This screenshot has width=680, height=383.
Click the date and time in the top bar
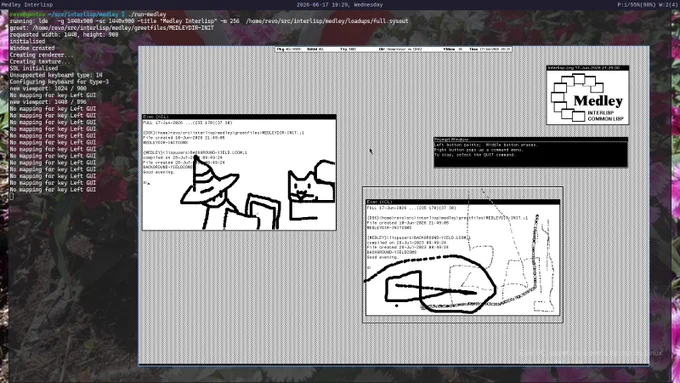coord(340,5)
